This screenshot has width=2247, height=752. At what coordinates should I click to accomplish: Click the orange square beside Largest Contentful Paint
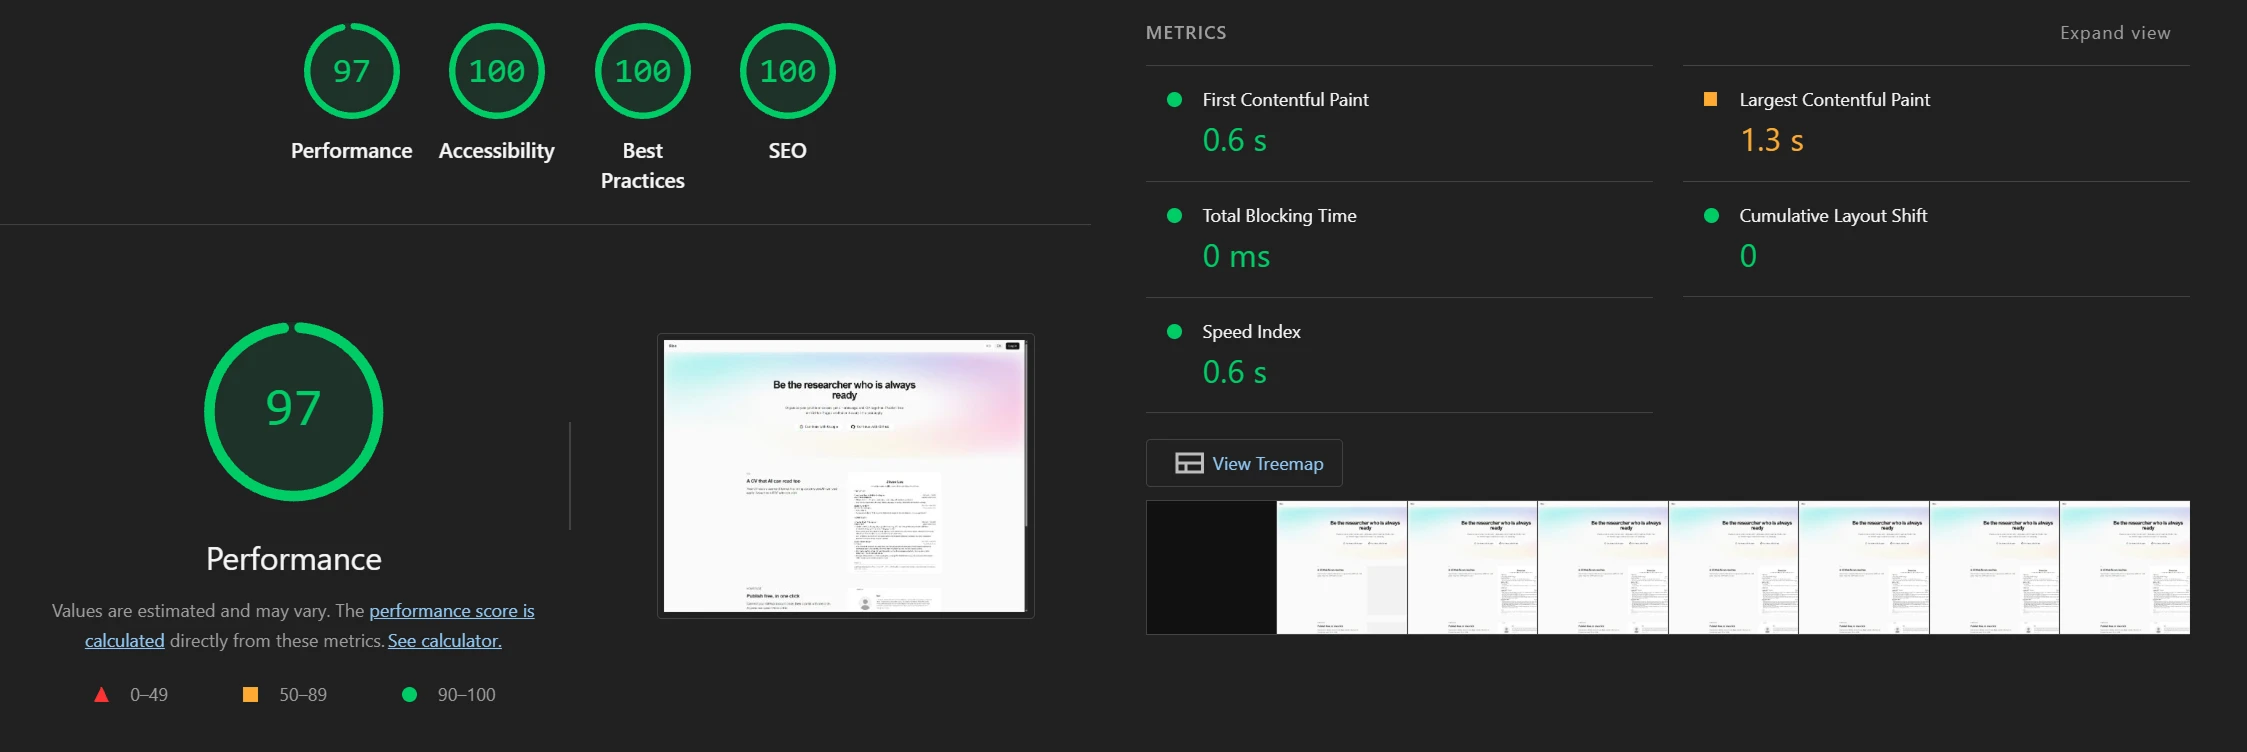(x=1711, y=99)
